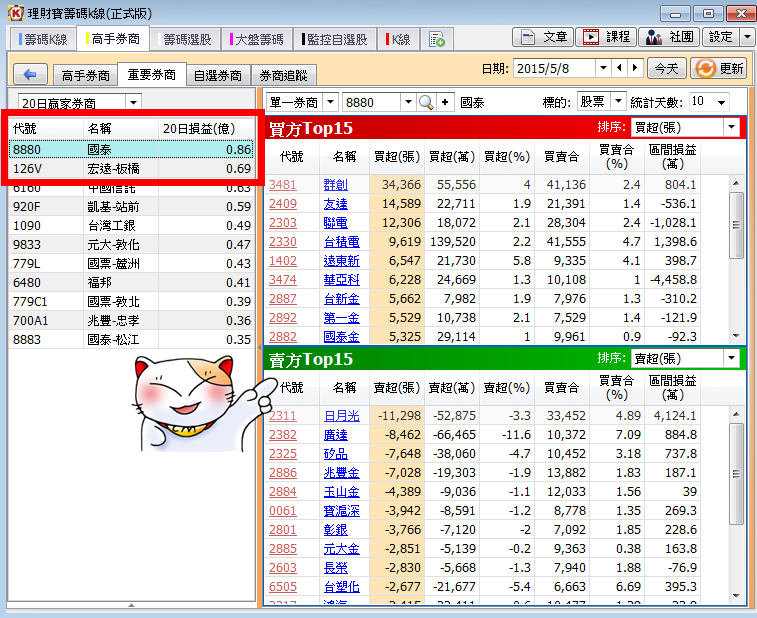Sort buy table by 買超(萬) header

point(452,156)
